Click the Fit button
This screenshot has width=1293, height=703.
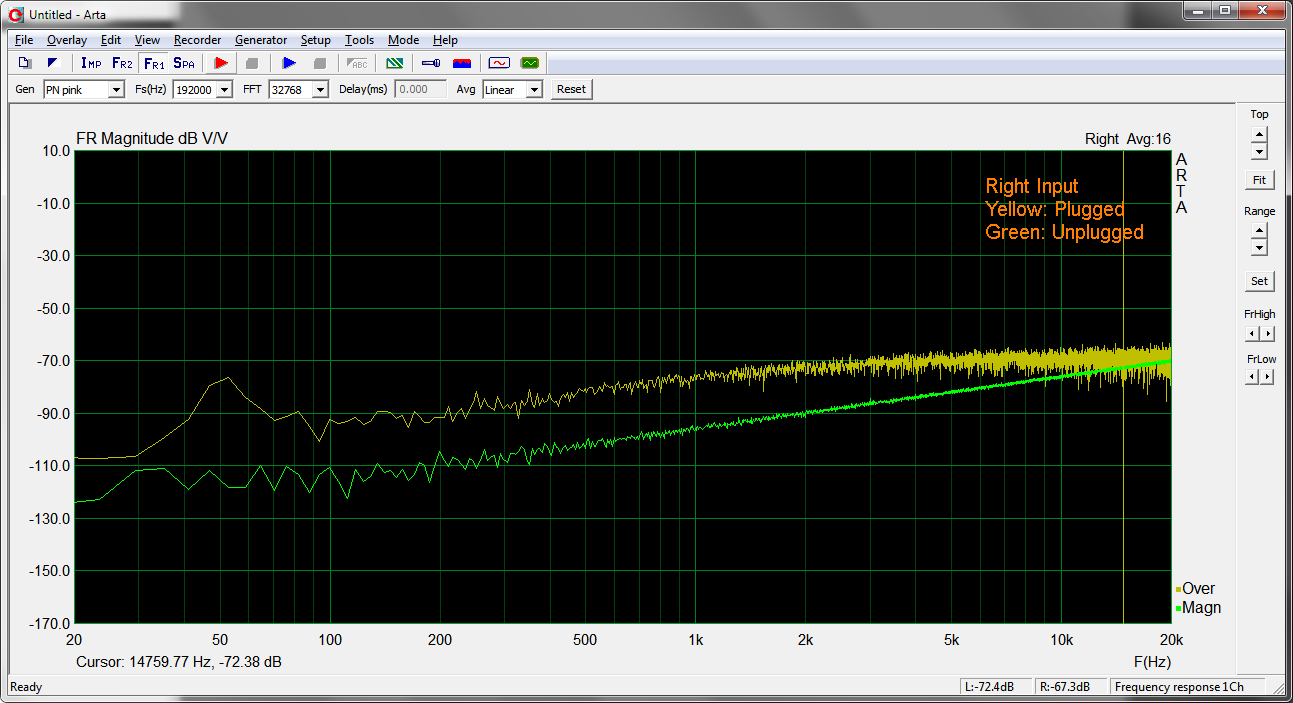[1259, 180]
